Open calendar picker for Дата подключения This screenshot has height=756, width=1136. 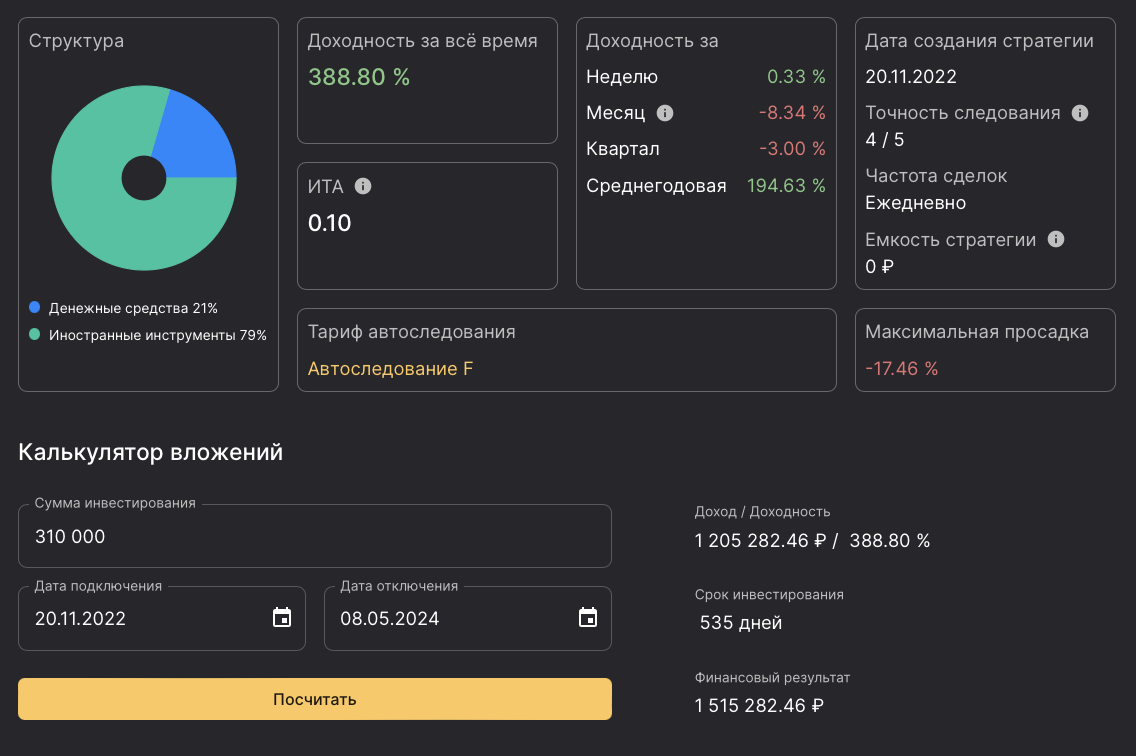pos(282,618)
